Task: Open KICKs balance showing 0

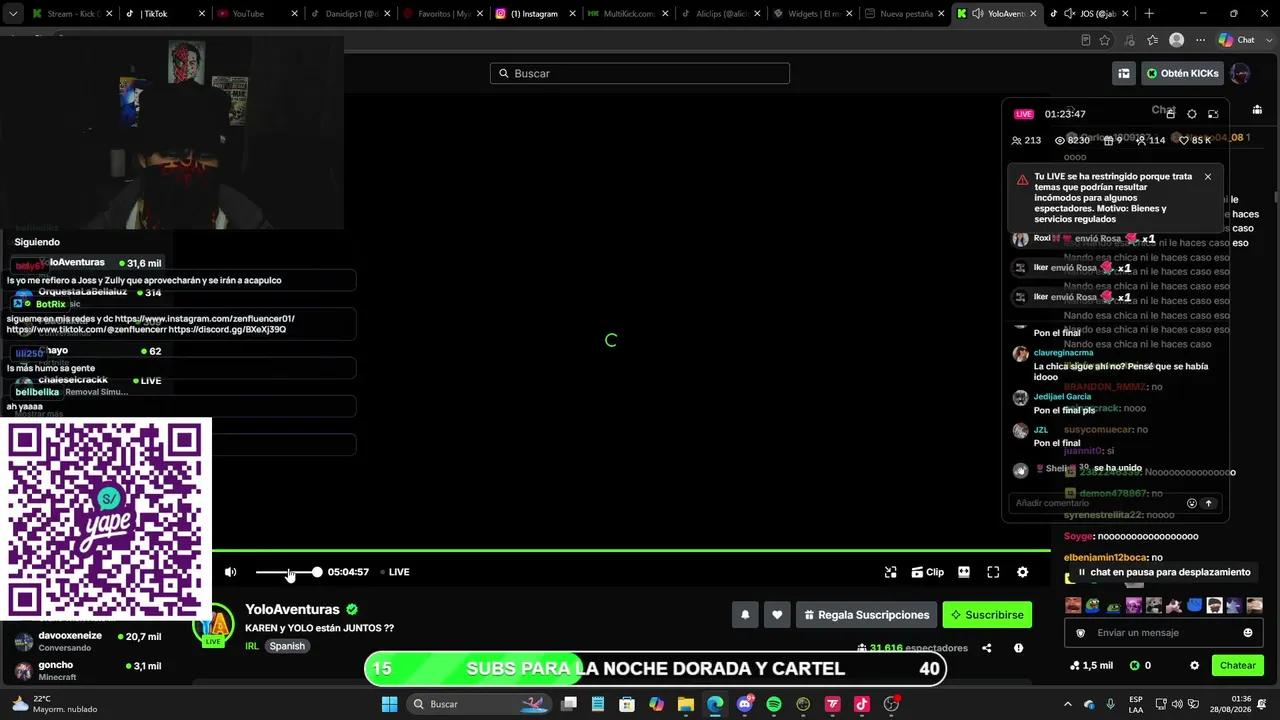Action: tap(1140, 665)
